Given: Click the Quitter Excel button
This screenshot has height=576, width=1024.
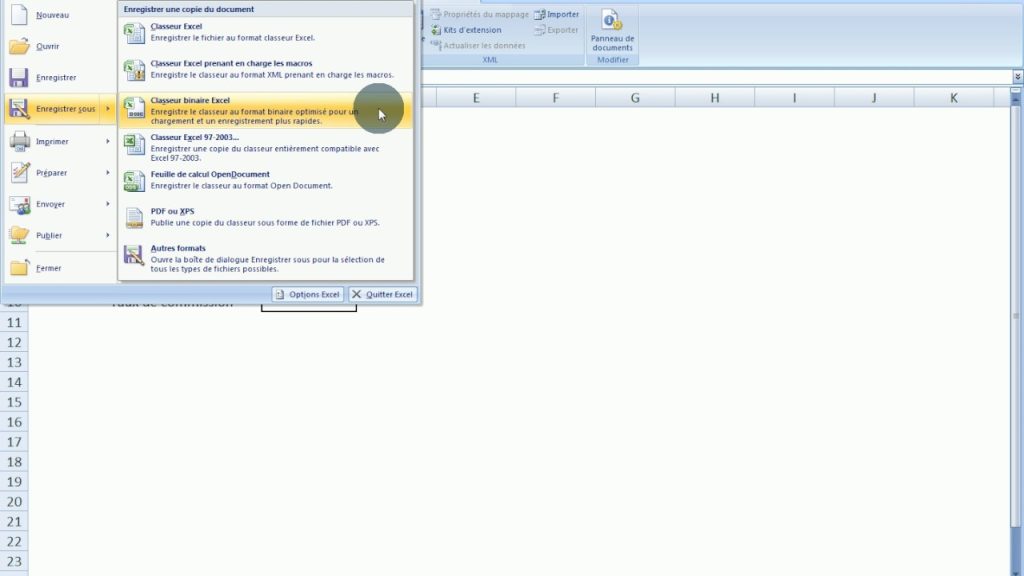Looking at the screenshot, I should click(383, 295).
